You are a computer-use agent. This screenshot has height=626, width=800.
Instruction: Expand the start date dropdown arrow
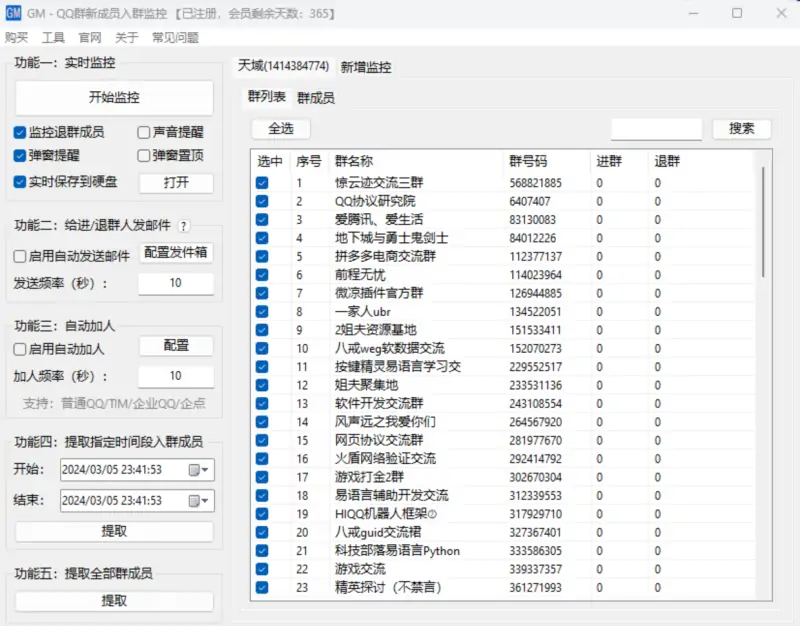207,469
